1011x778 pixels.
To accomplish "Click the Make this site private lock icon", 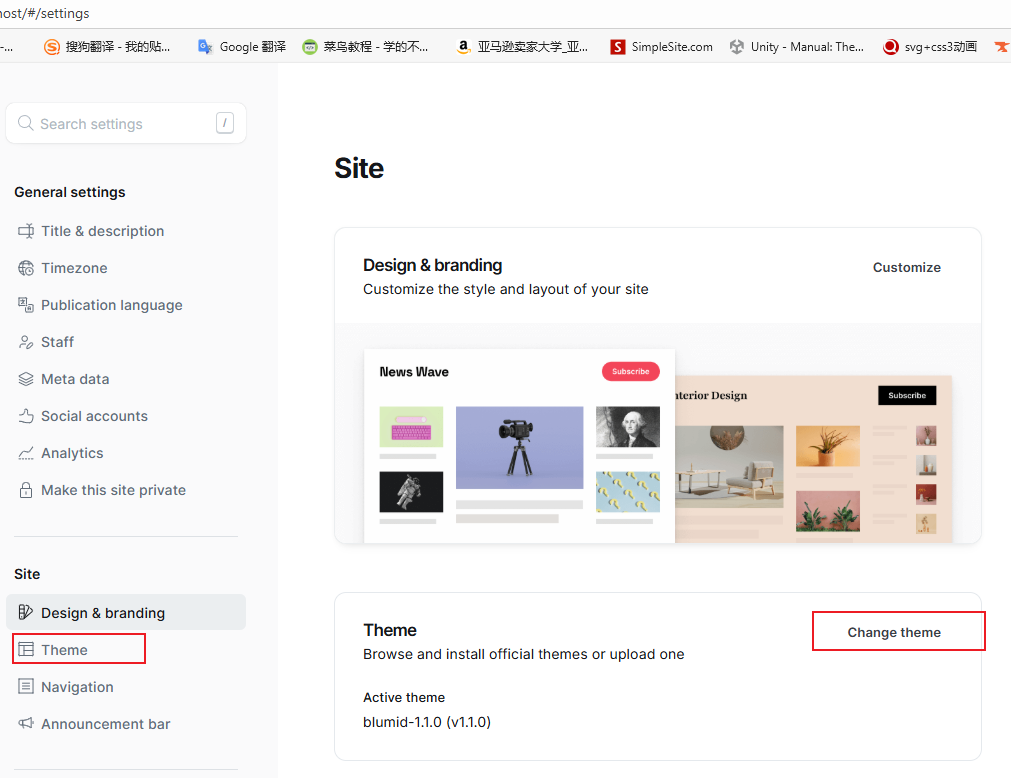I will 26,490.
